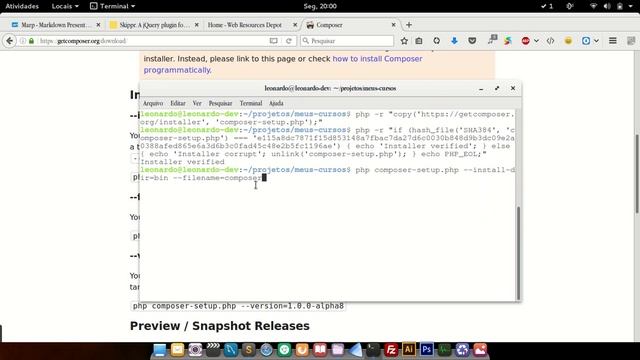This screenshot has width=640, height=360.
Task: Open the clapperboard video icon in dock
Action: [x=213, y=350]
